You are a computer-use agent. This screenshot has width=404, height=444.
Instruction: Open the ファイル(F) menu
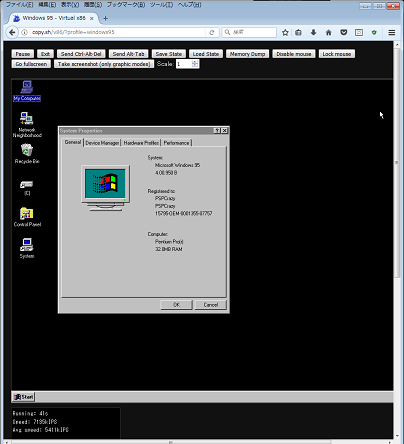point(20,5)
